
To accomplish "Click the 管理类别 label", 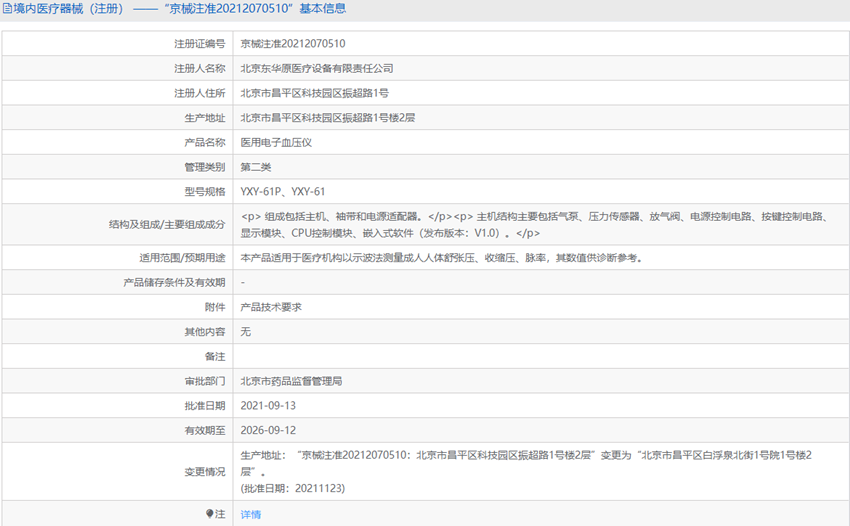I will (205, 167).
